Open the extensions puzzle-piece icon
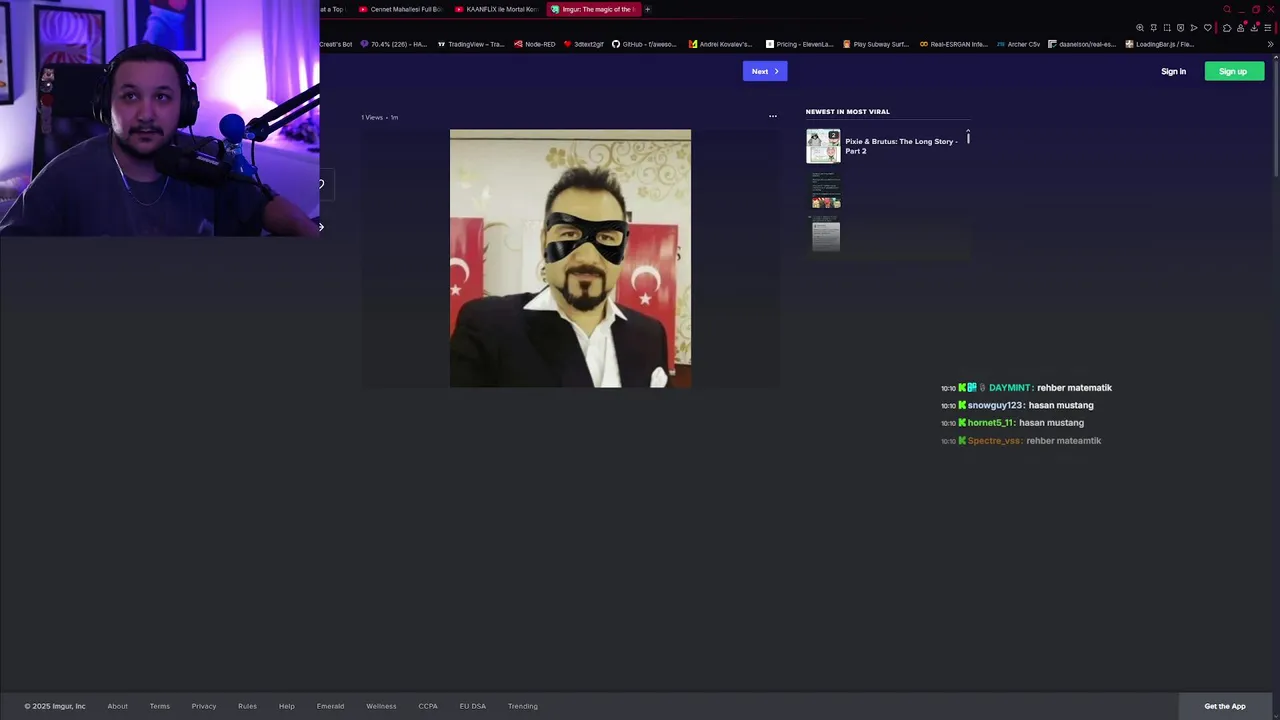1280x720 pixels. click(1227, 28)
